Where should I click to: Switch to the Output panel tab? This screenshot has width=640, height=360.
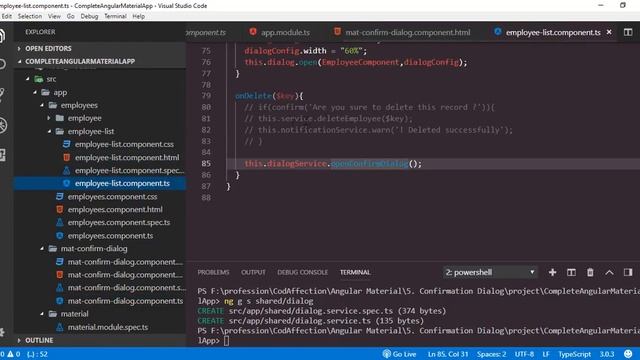coord(253,272)
